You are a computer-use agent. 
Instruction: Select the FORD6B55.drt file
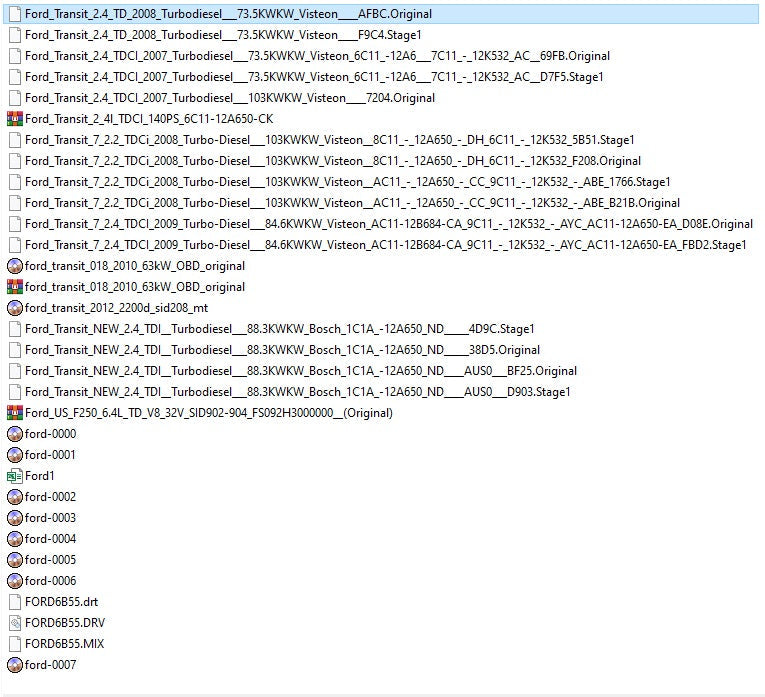pyautogui.click(x=61, y=602)
